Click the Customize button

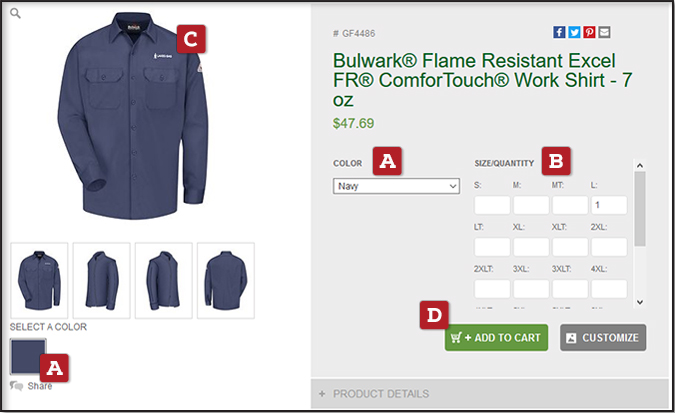pos(603,338)
